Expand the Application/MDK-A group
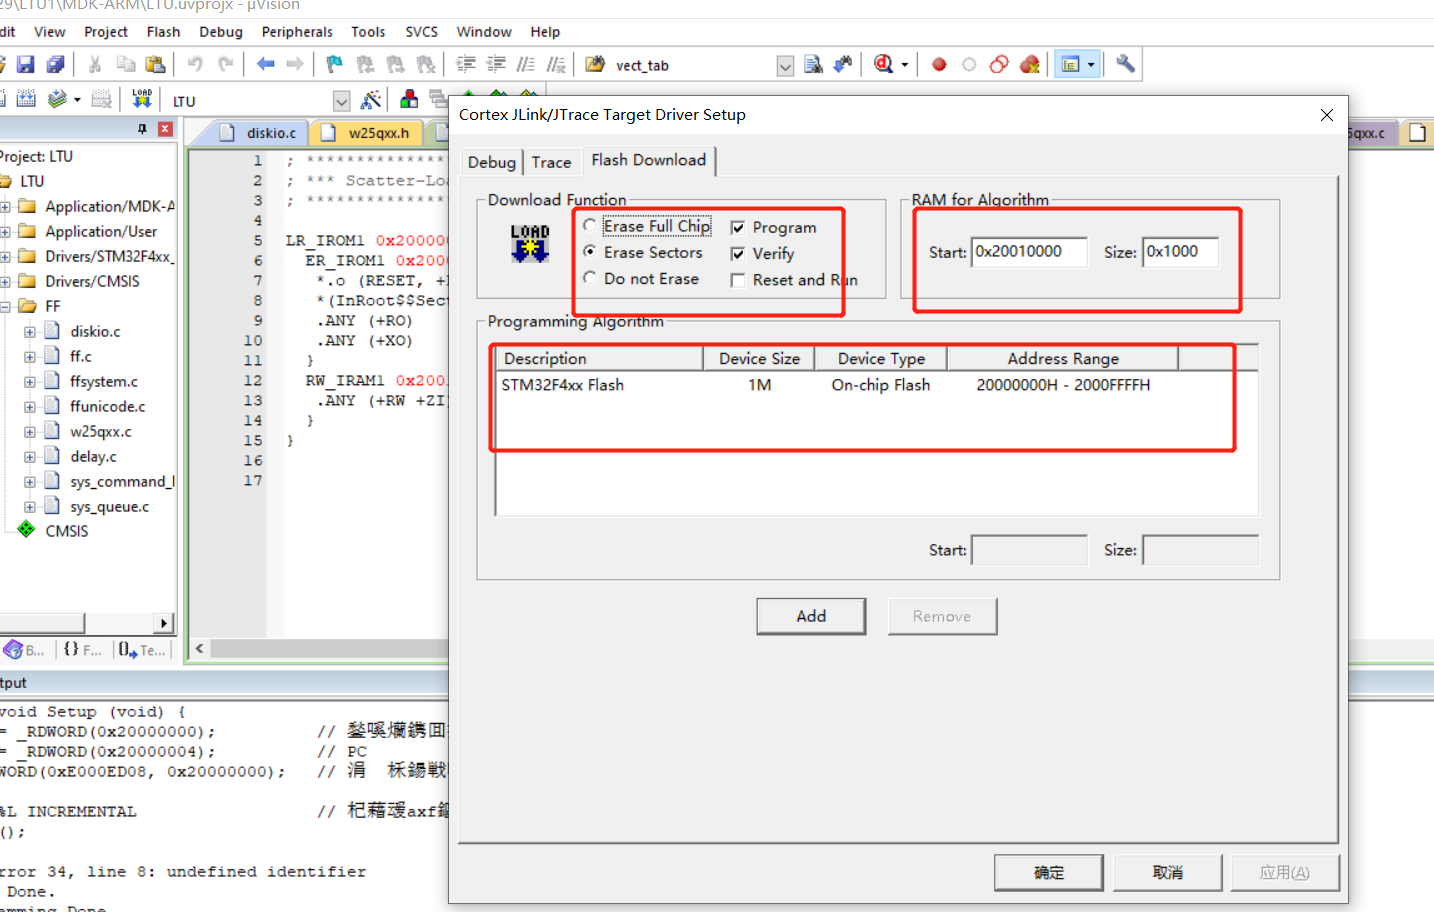This screenshot has width=1434, height=912. 5,207
